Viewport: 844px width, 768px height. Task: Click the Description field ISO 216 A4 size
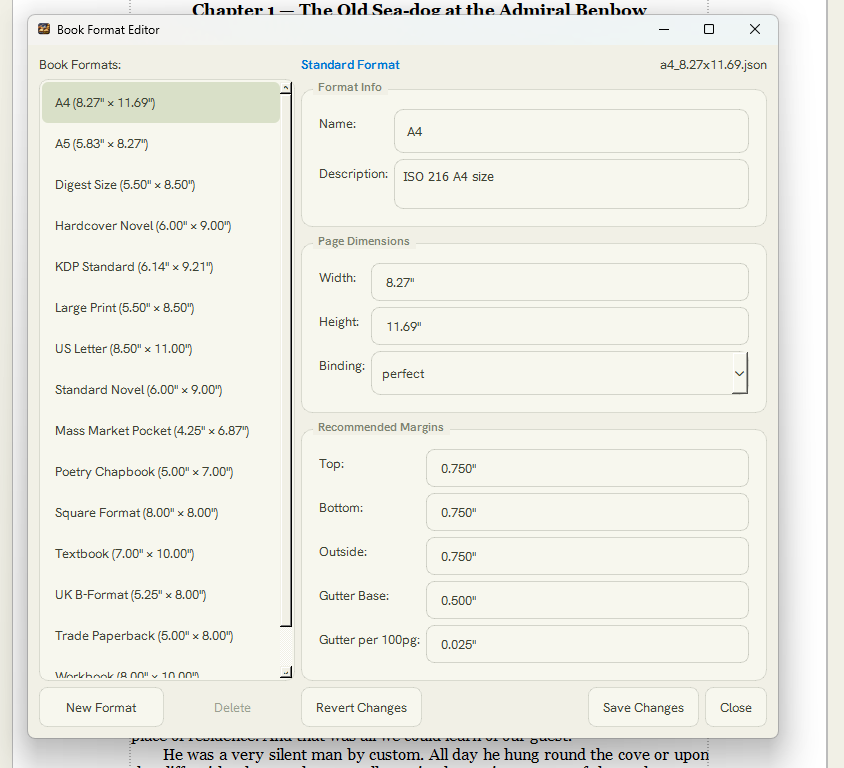[x=571, y=184]
